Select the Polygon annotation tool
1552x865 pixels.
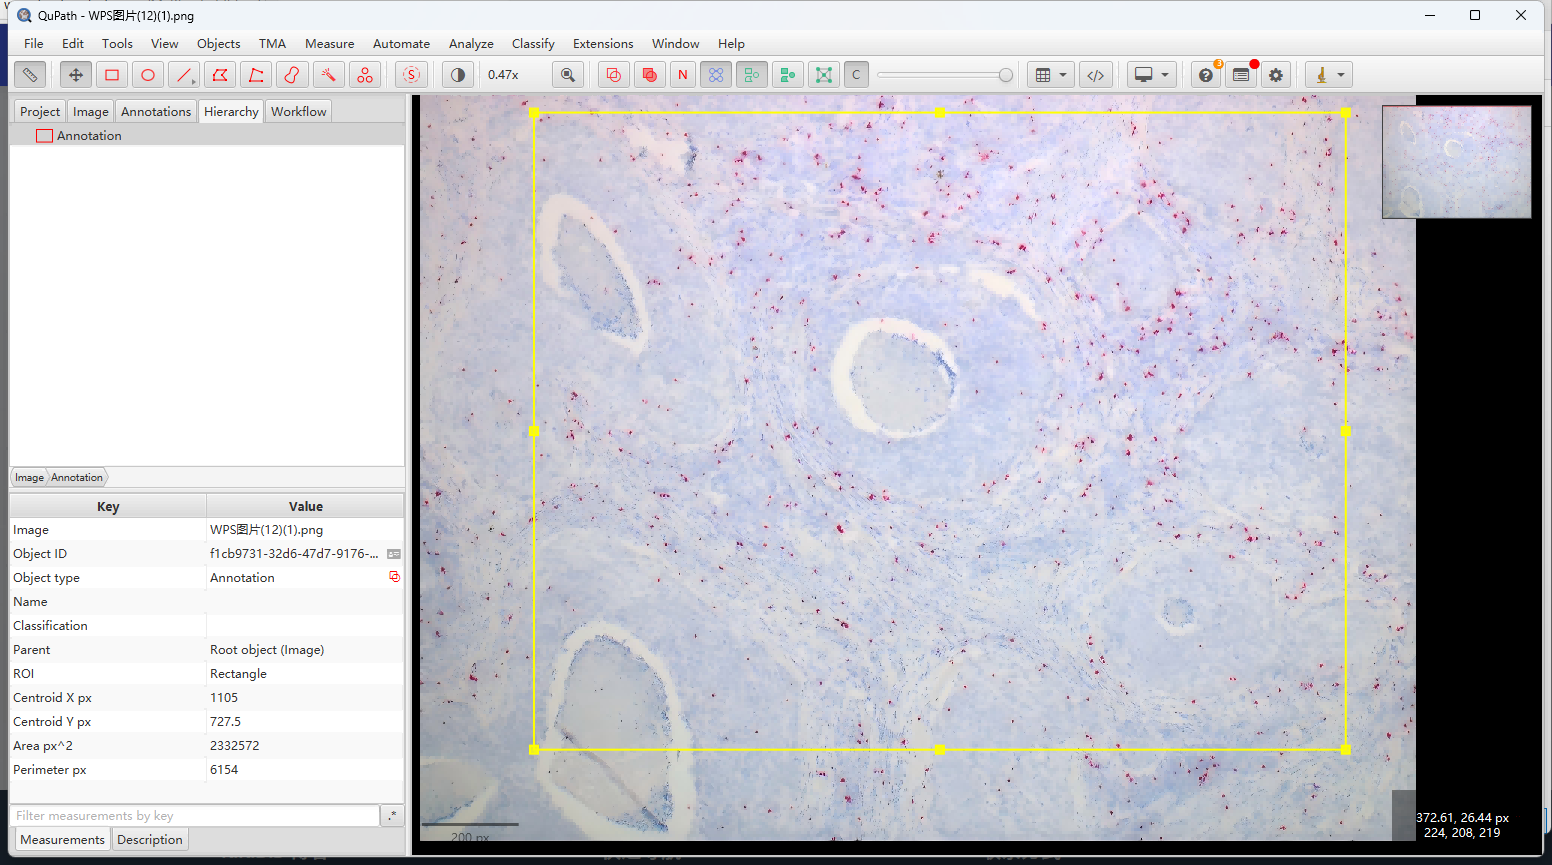(219, 74)
